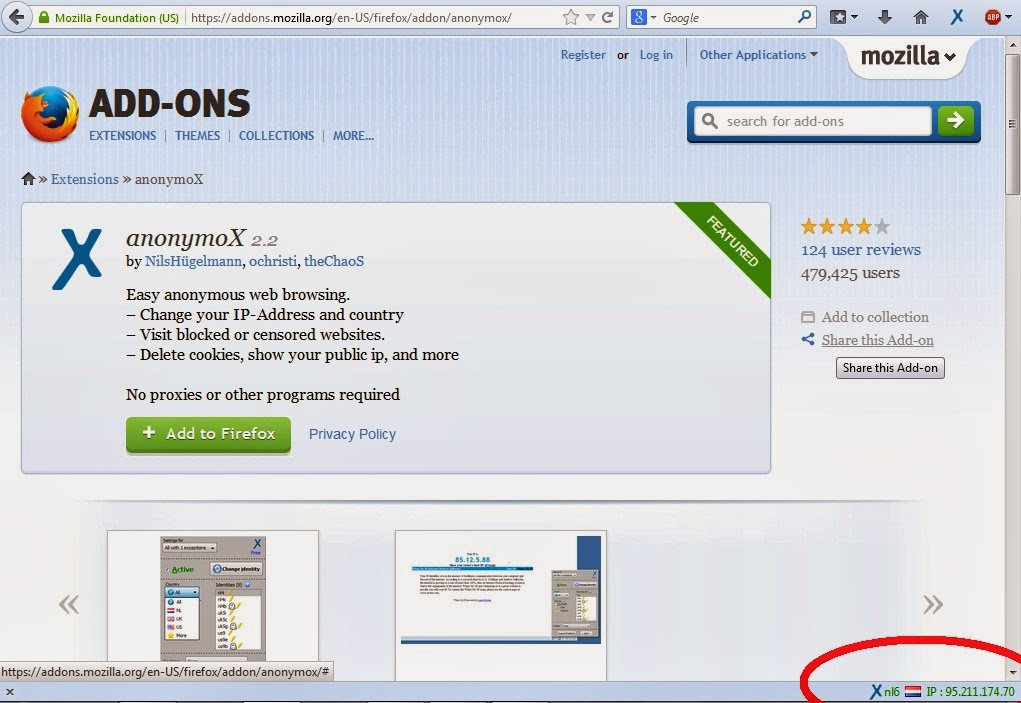Click the vertical scrollbar up arrow
This screenshot has height=703, width=1021.
pos(1013,45)
